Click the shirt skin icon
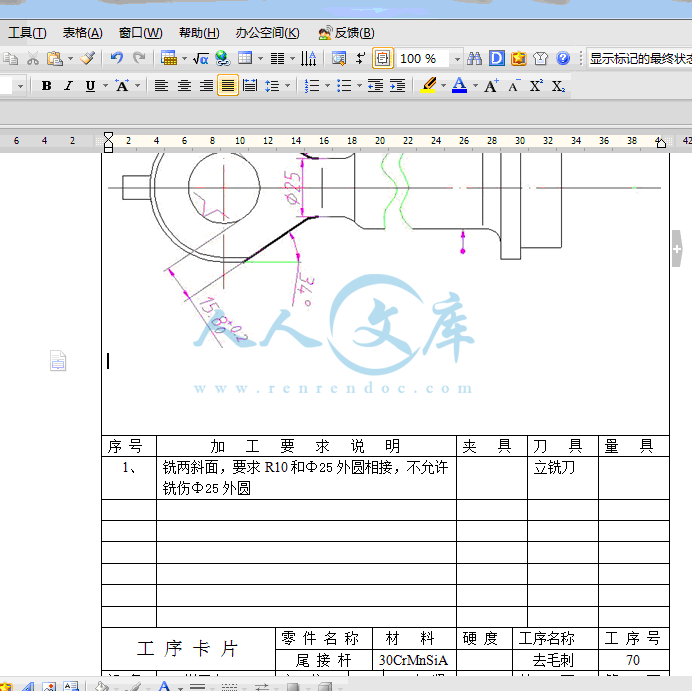 tap(540, 58)
